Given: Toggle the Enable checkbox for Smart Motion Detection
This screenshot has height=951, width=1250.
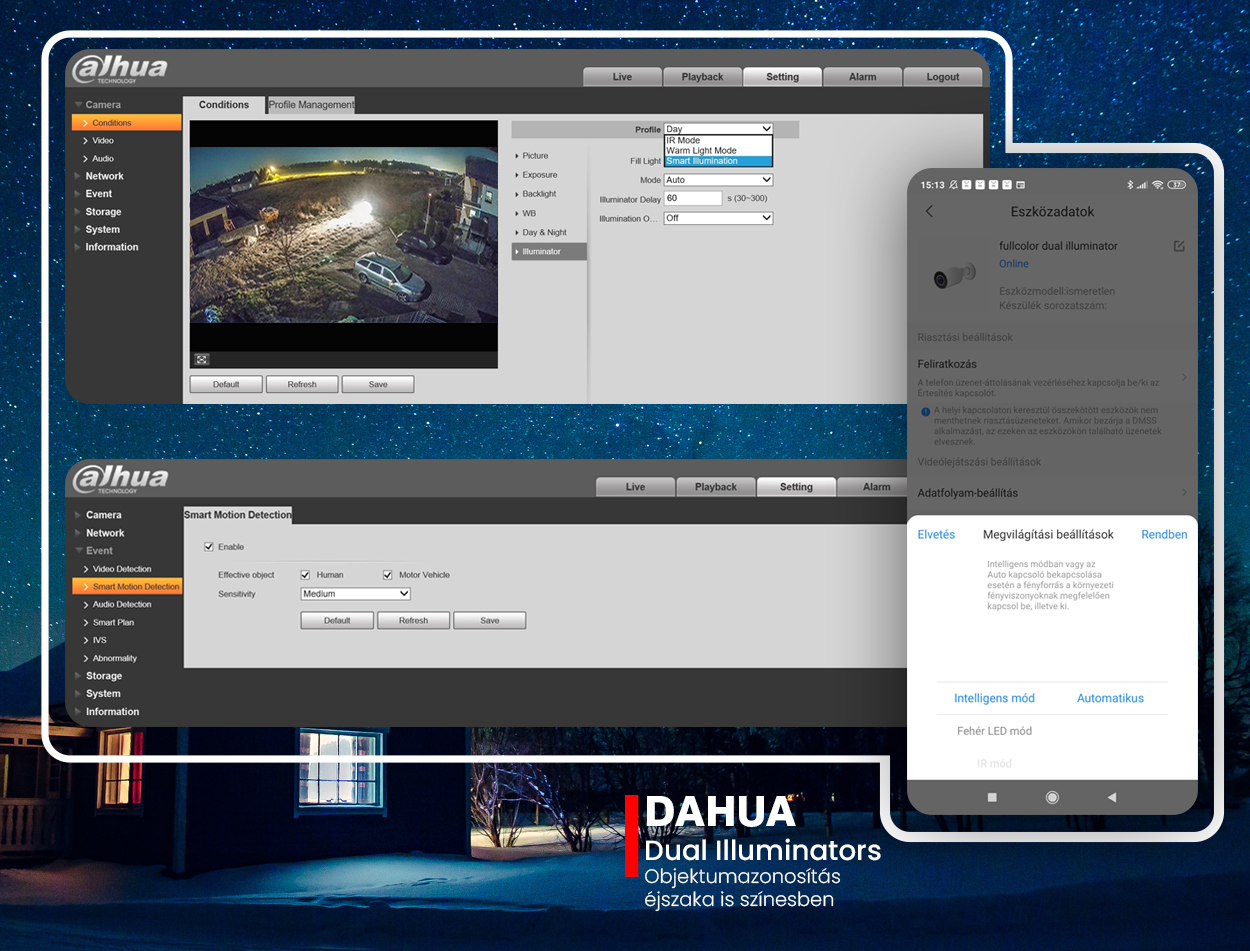Looking at the screenshot, I should click(x=209, y=547).
